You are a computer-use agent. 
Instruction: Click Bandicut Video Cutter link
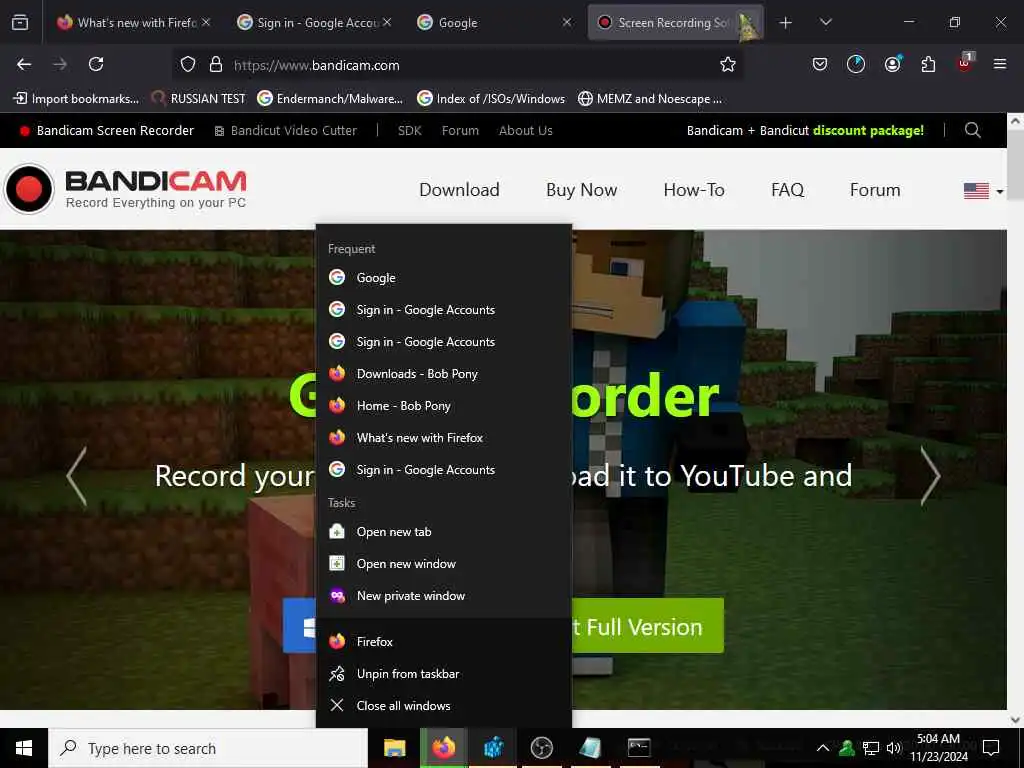(x=286, y=131)
